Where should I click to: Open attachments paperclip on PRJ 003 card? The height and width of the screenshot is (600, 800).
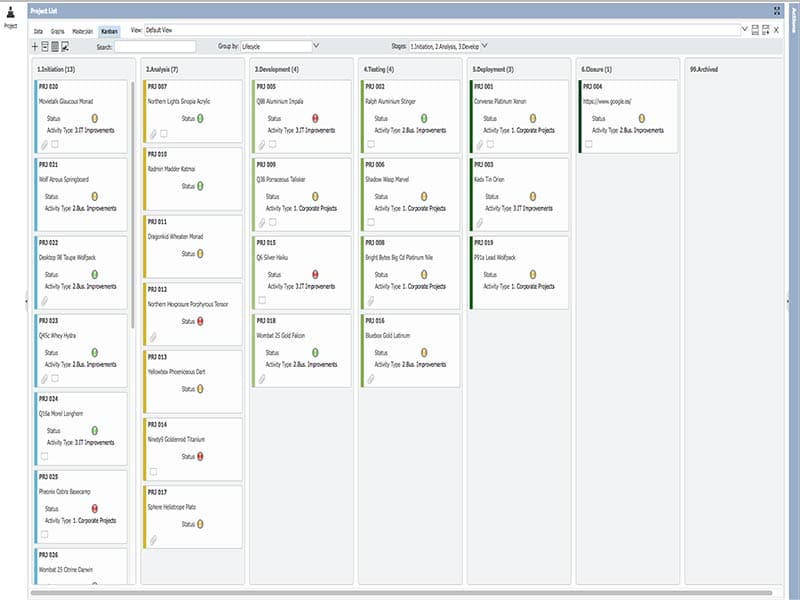pyautogui.click(x=480, y=223)
